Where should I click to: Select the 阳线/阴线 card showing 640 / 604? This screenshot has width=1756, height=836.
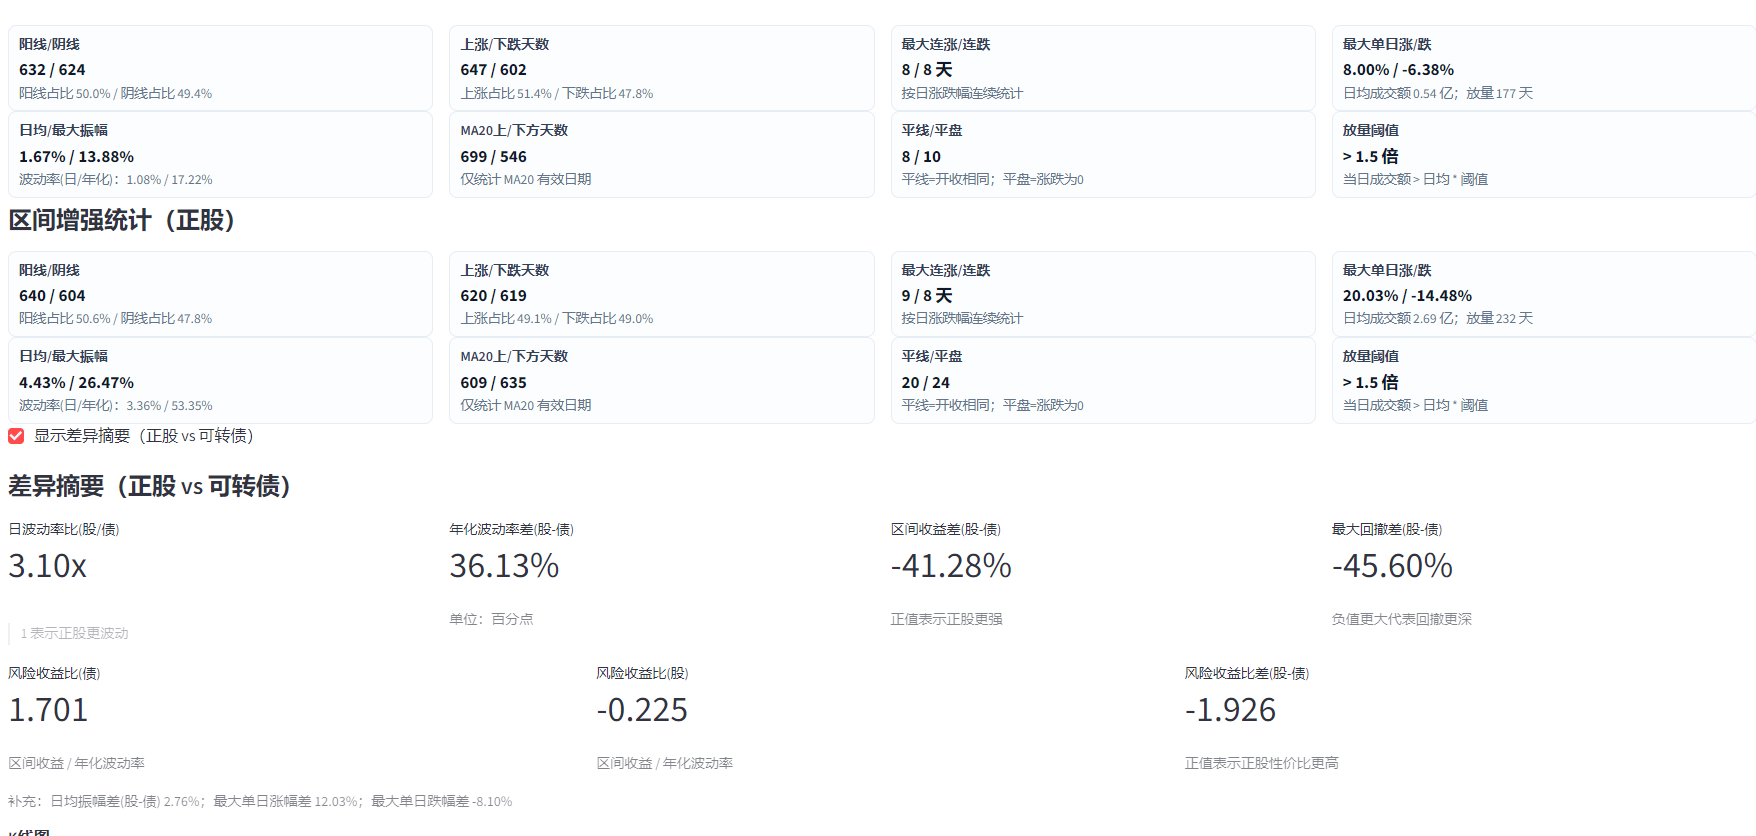220,294
